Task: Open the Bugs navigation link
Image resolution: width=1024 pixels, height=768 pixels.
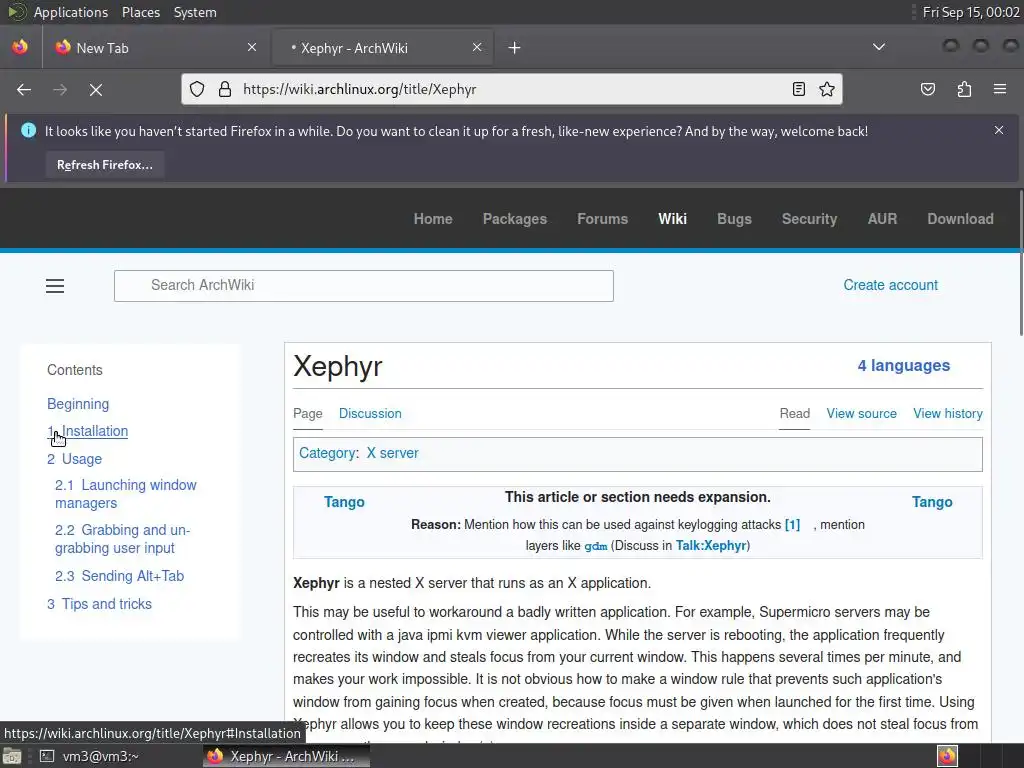Action: (x=734, y=219)
